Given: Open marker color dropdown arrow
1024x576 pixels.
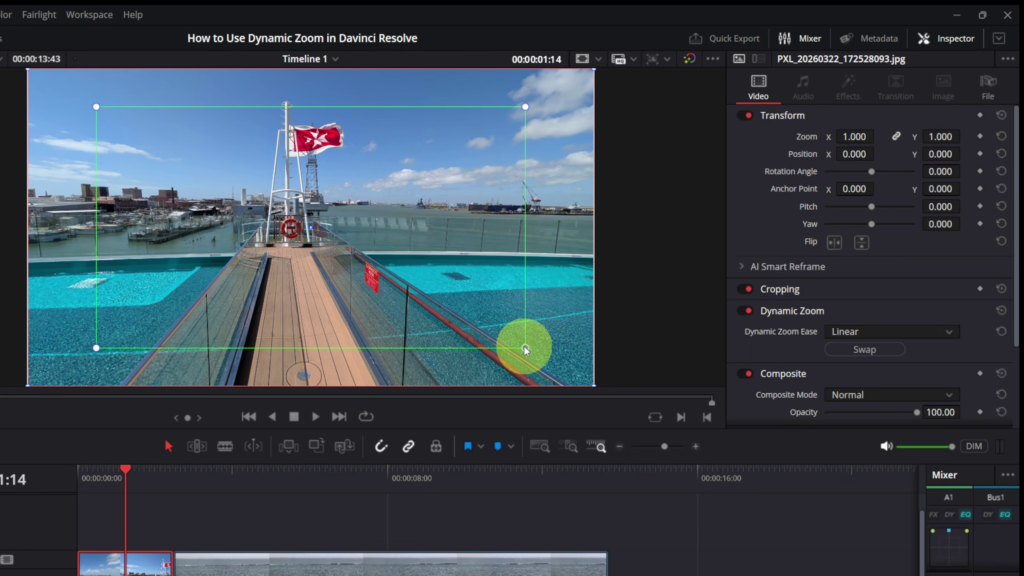Looking at the screenshot, I should [x=511, y=447].
